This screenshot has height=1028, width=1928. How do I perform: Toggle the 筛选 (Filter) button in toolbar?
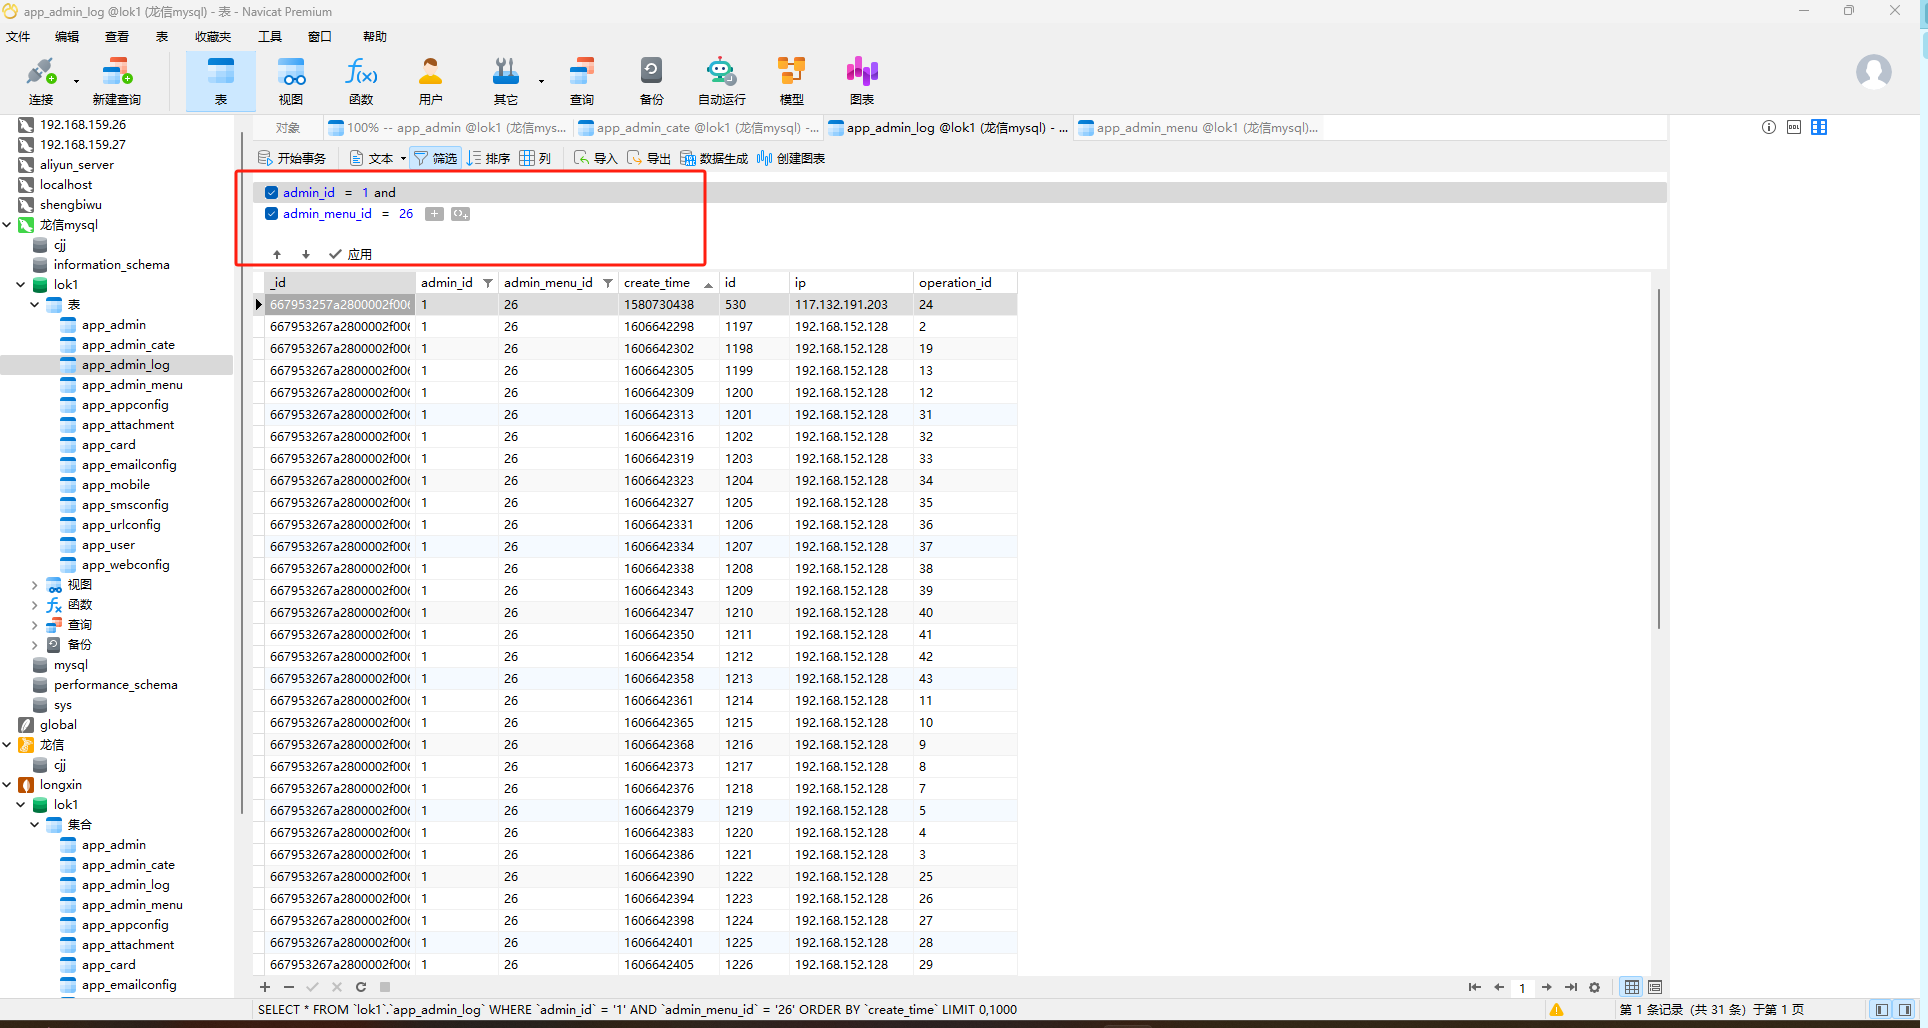435,158
